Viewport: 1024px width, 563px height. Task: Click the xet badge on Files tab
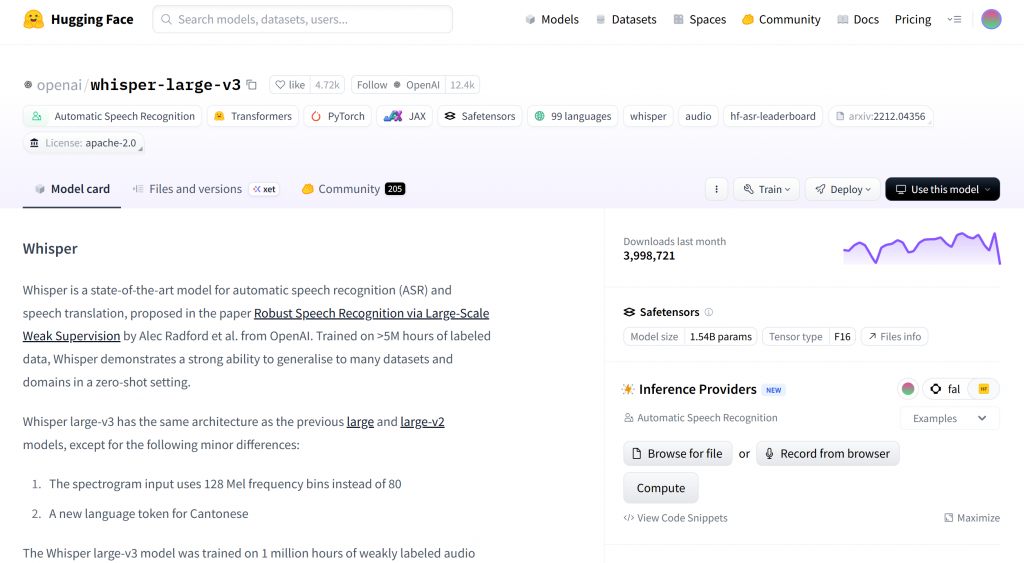pos(264,189)
